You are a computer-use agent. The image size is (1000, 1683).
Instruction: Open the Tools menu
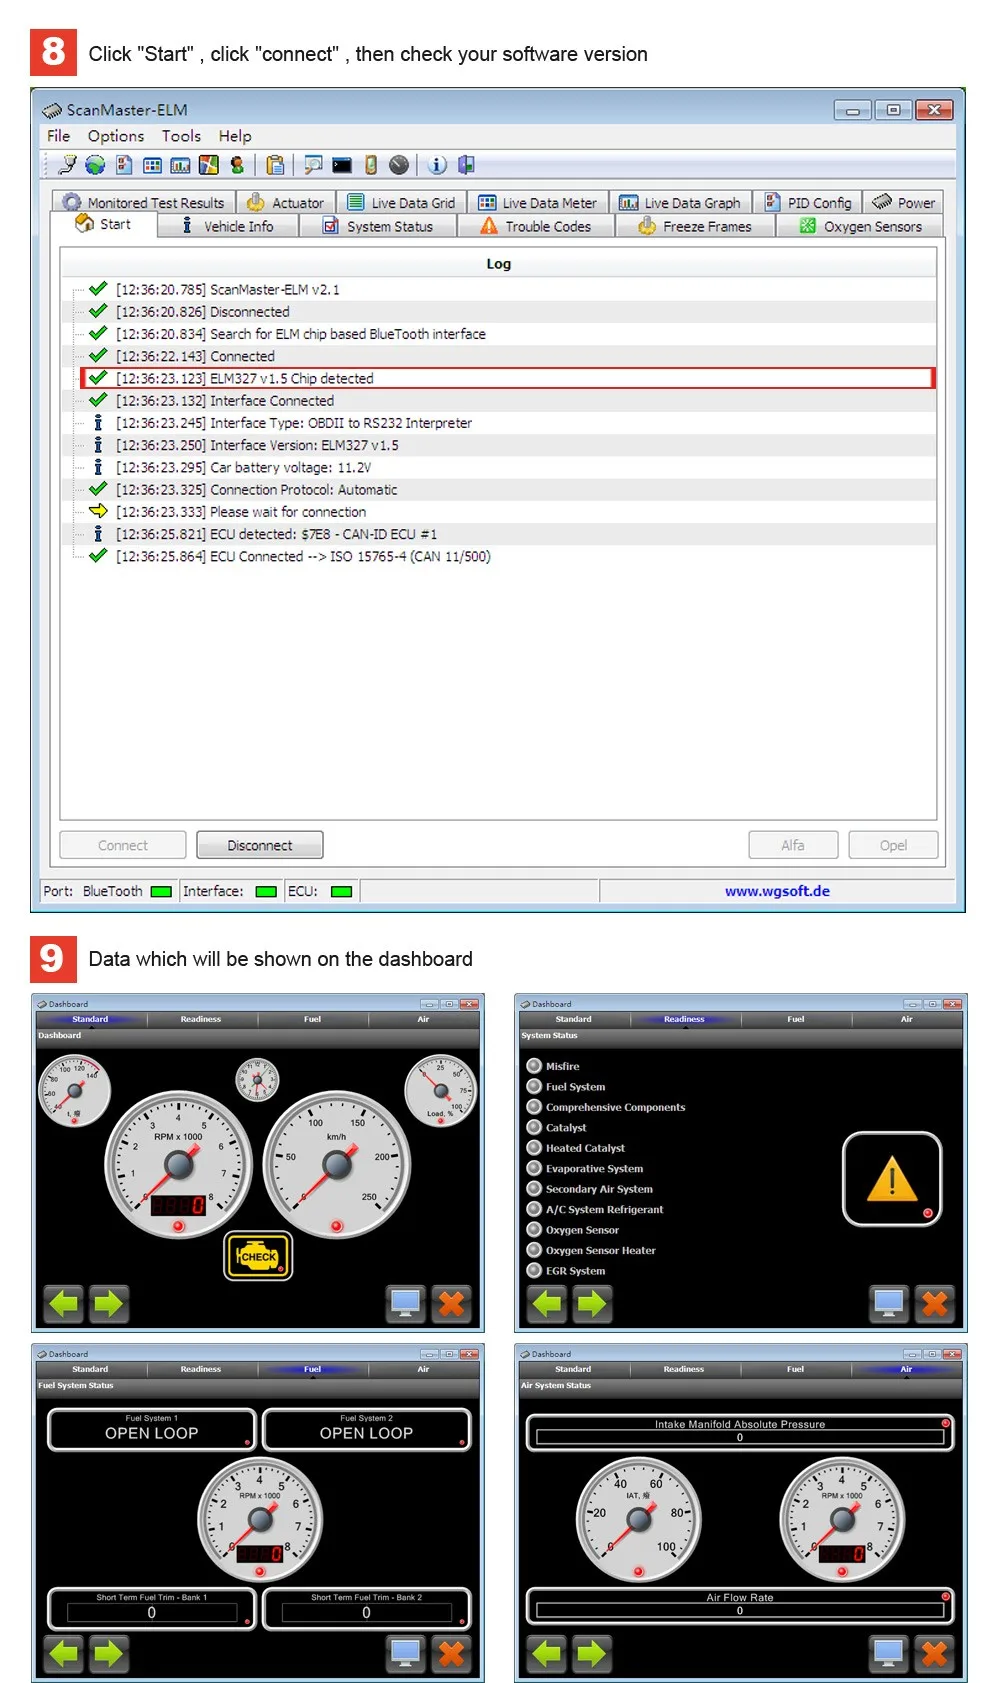coord(181,136)
